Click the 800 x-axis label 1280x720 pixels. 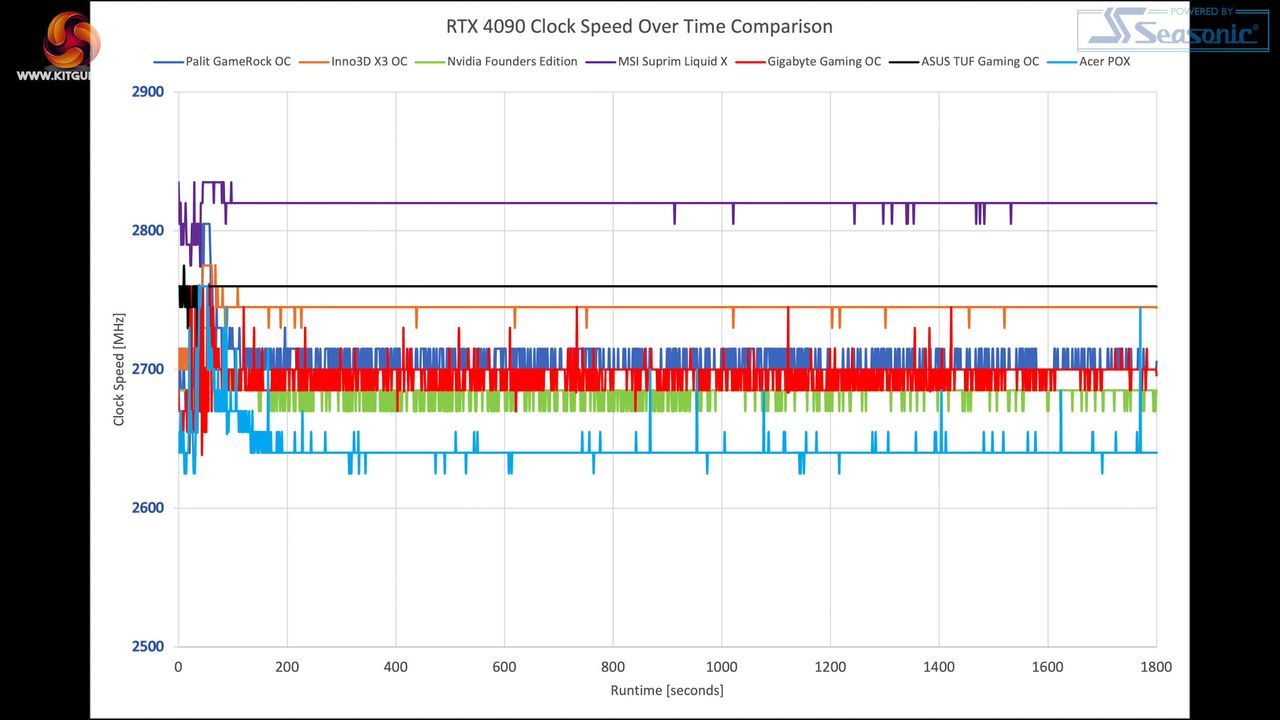pyautogui.click(x=613, y=667)
